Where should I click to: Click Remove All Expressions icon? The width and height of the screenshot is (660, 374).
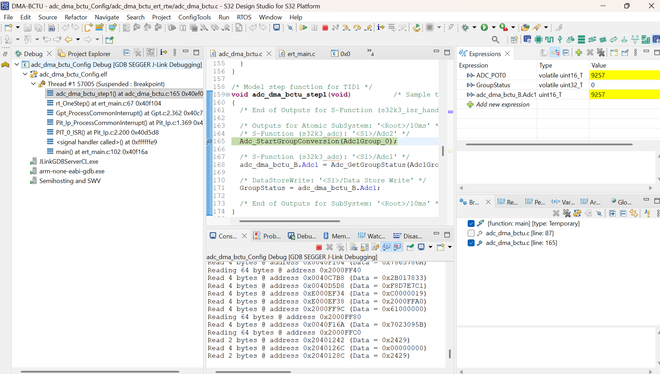pyautogui.click(x=601, y=53)
